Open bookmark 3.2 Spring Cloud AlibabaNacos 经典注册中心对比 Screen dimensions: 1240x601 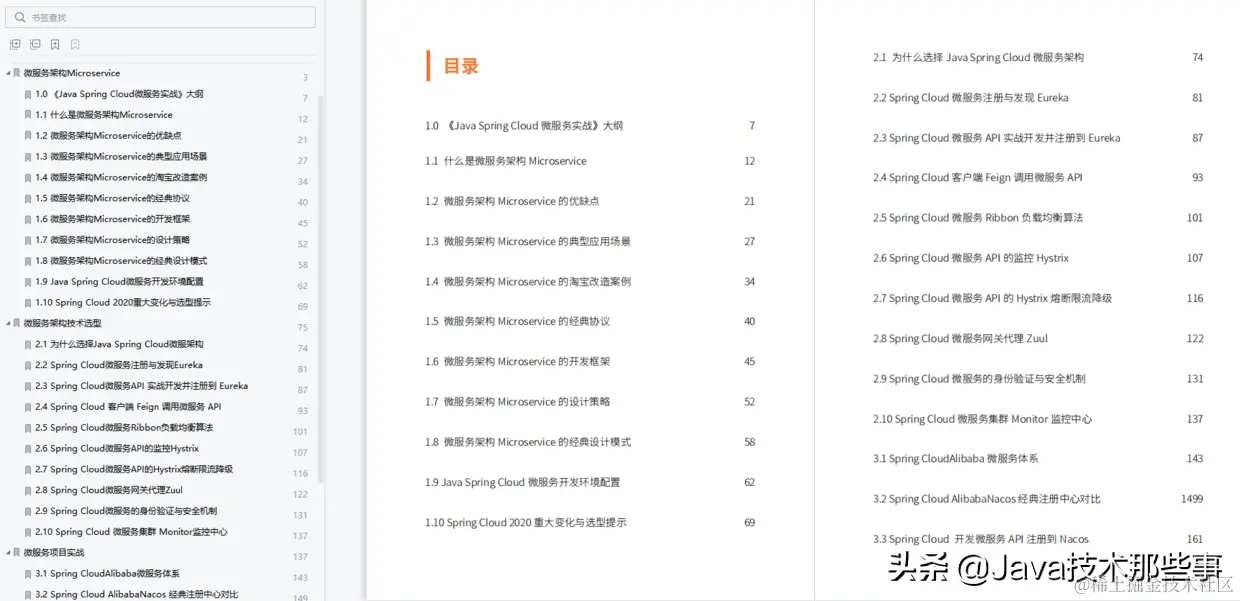[137, 594]
